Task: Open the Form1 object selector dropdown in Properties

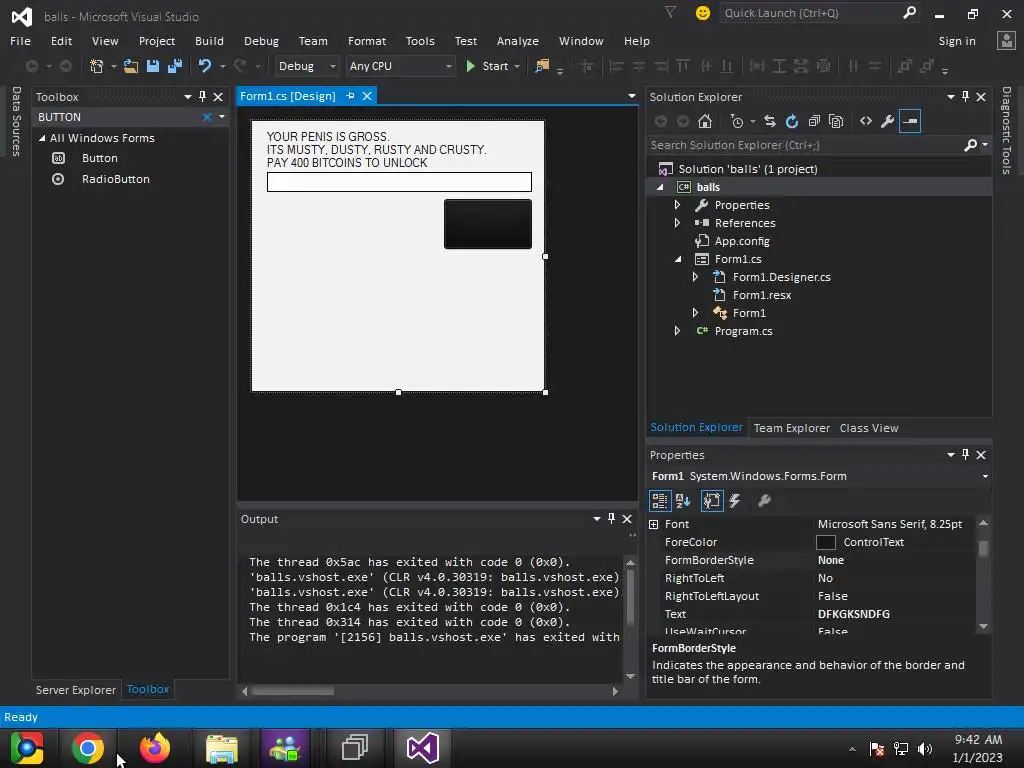Action: tap(985, 476)
